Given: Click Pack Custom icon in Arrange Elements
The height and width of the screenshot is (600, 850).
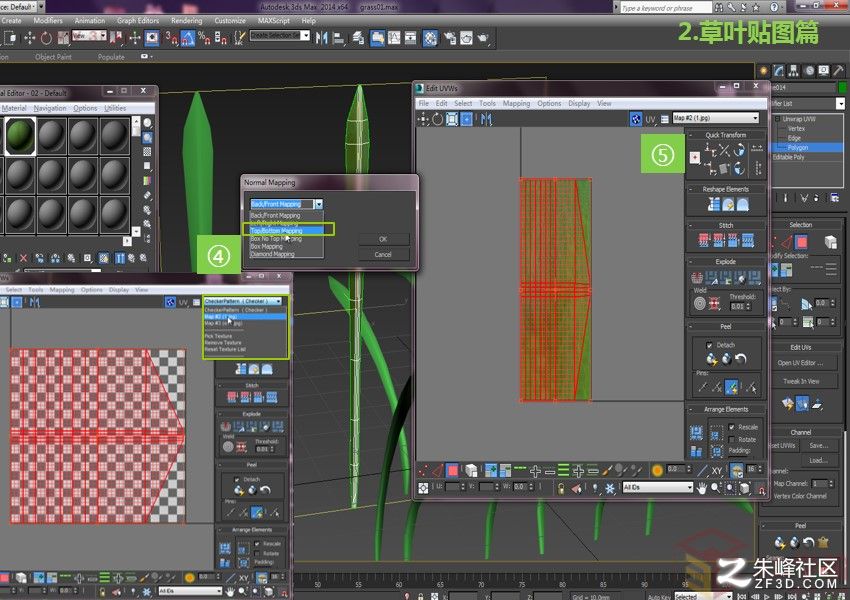Looking at the screenshot, I should [696, 433].
